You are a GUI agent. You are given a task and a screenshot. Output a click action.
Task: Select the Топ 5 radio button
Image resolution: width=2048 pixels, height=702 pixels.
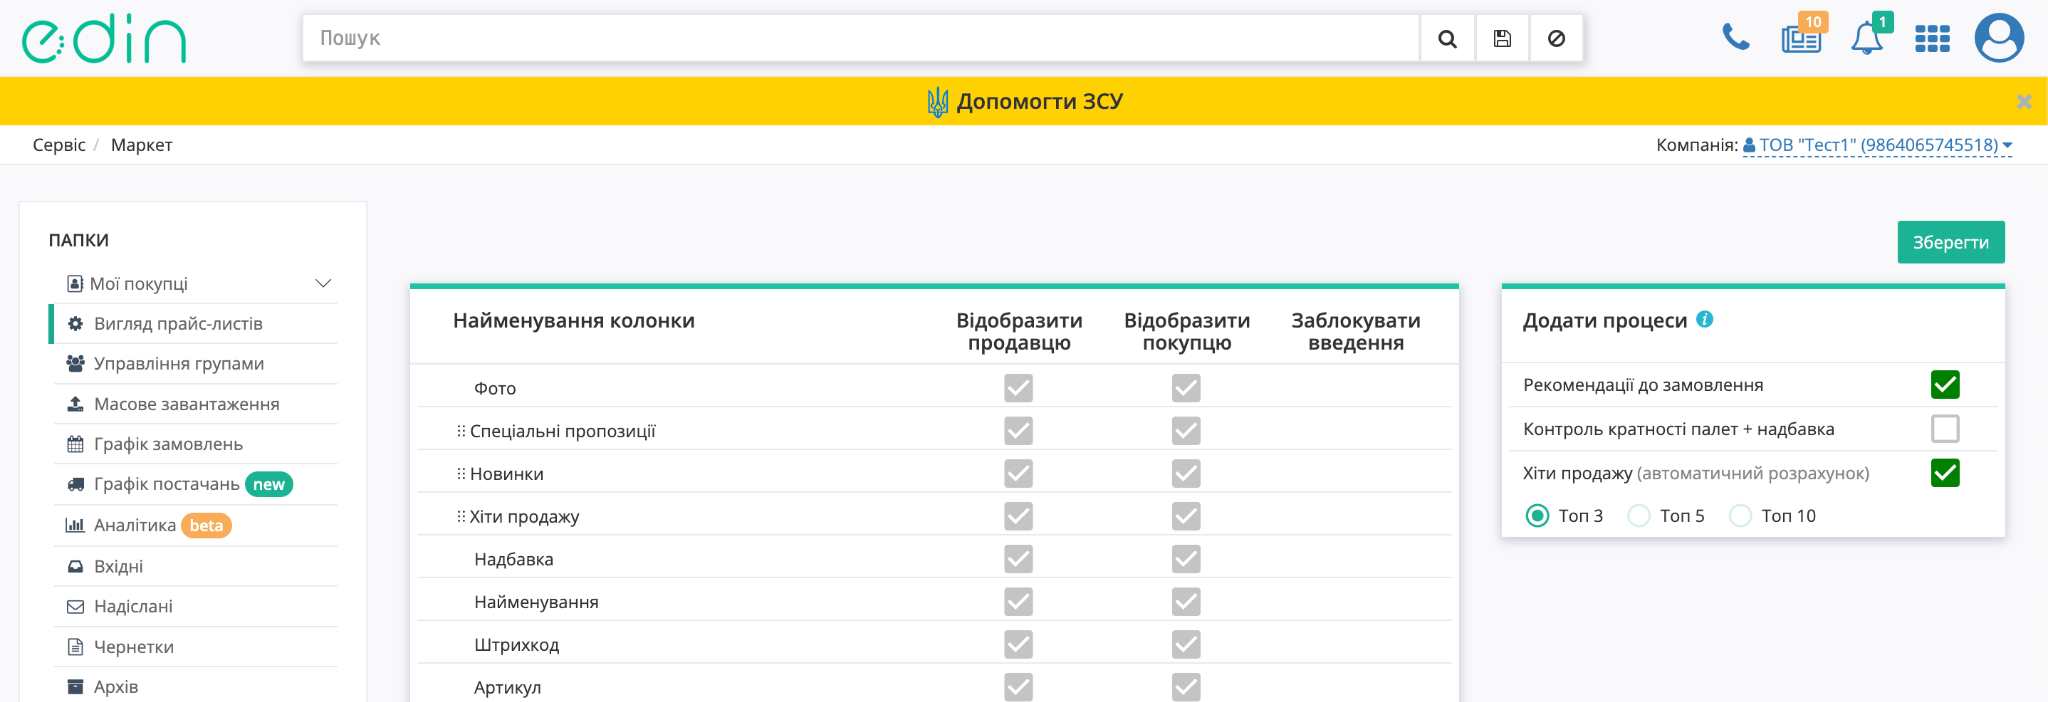pos(1639,516)
